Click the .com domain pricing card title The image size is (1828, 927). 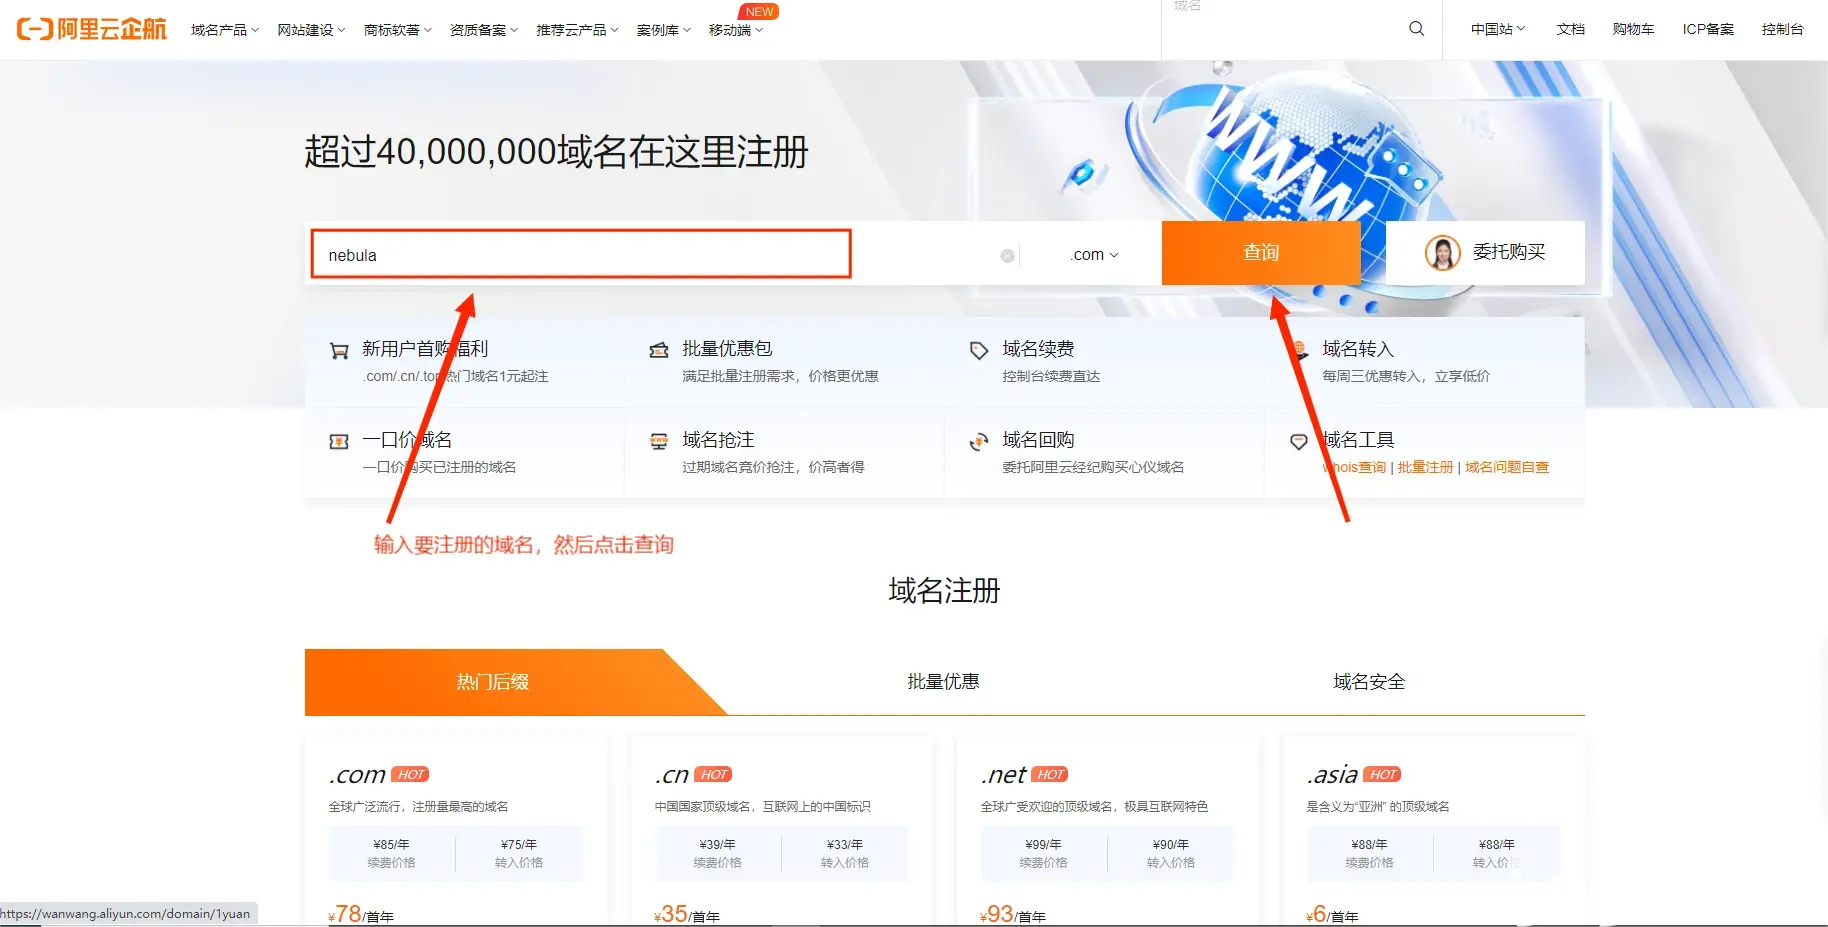[357, 775]
